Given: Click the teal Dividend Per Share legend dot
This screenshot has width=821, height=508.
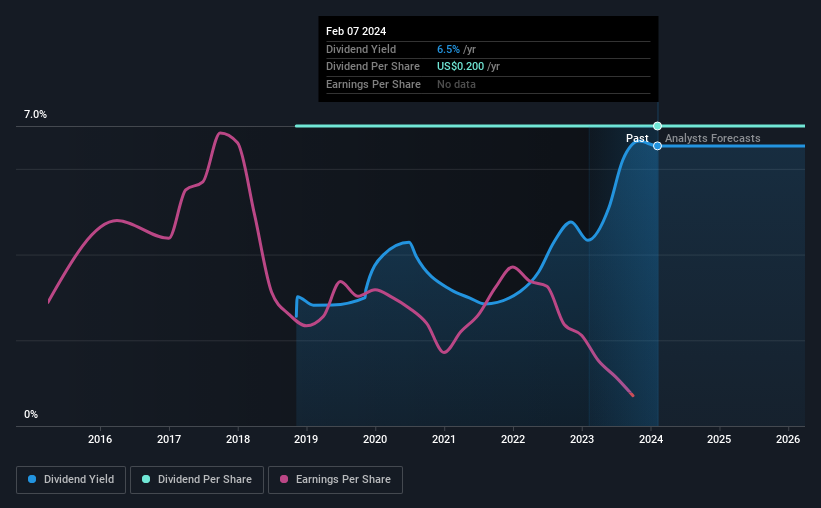Looking at the screenshot, I should coord(146,479).
